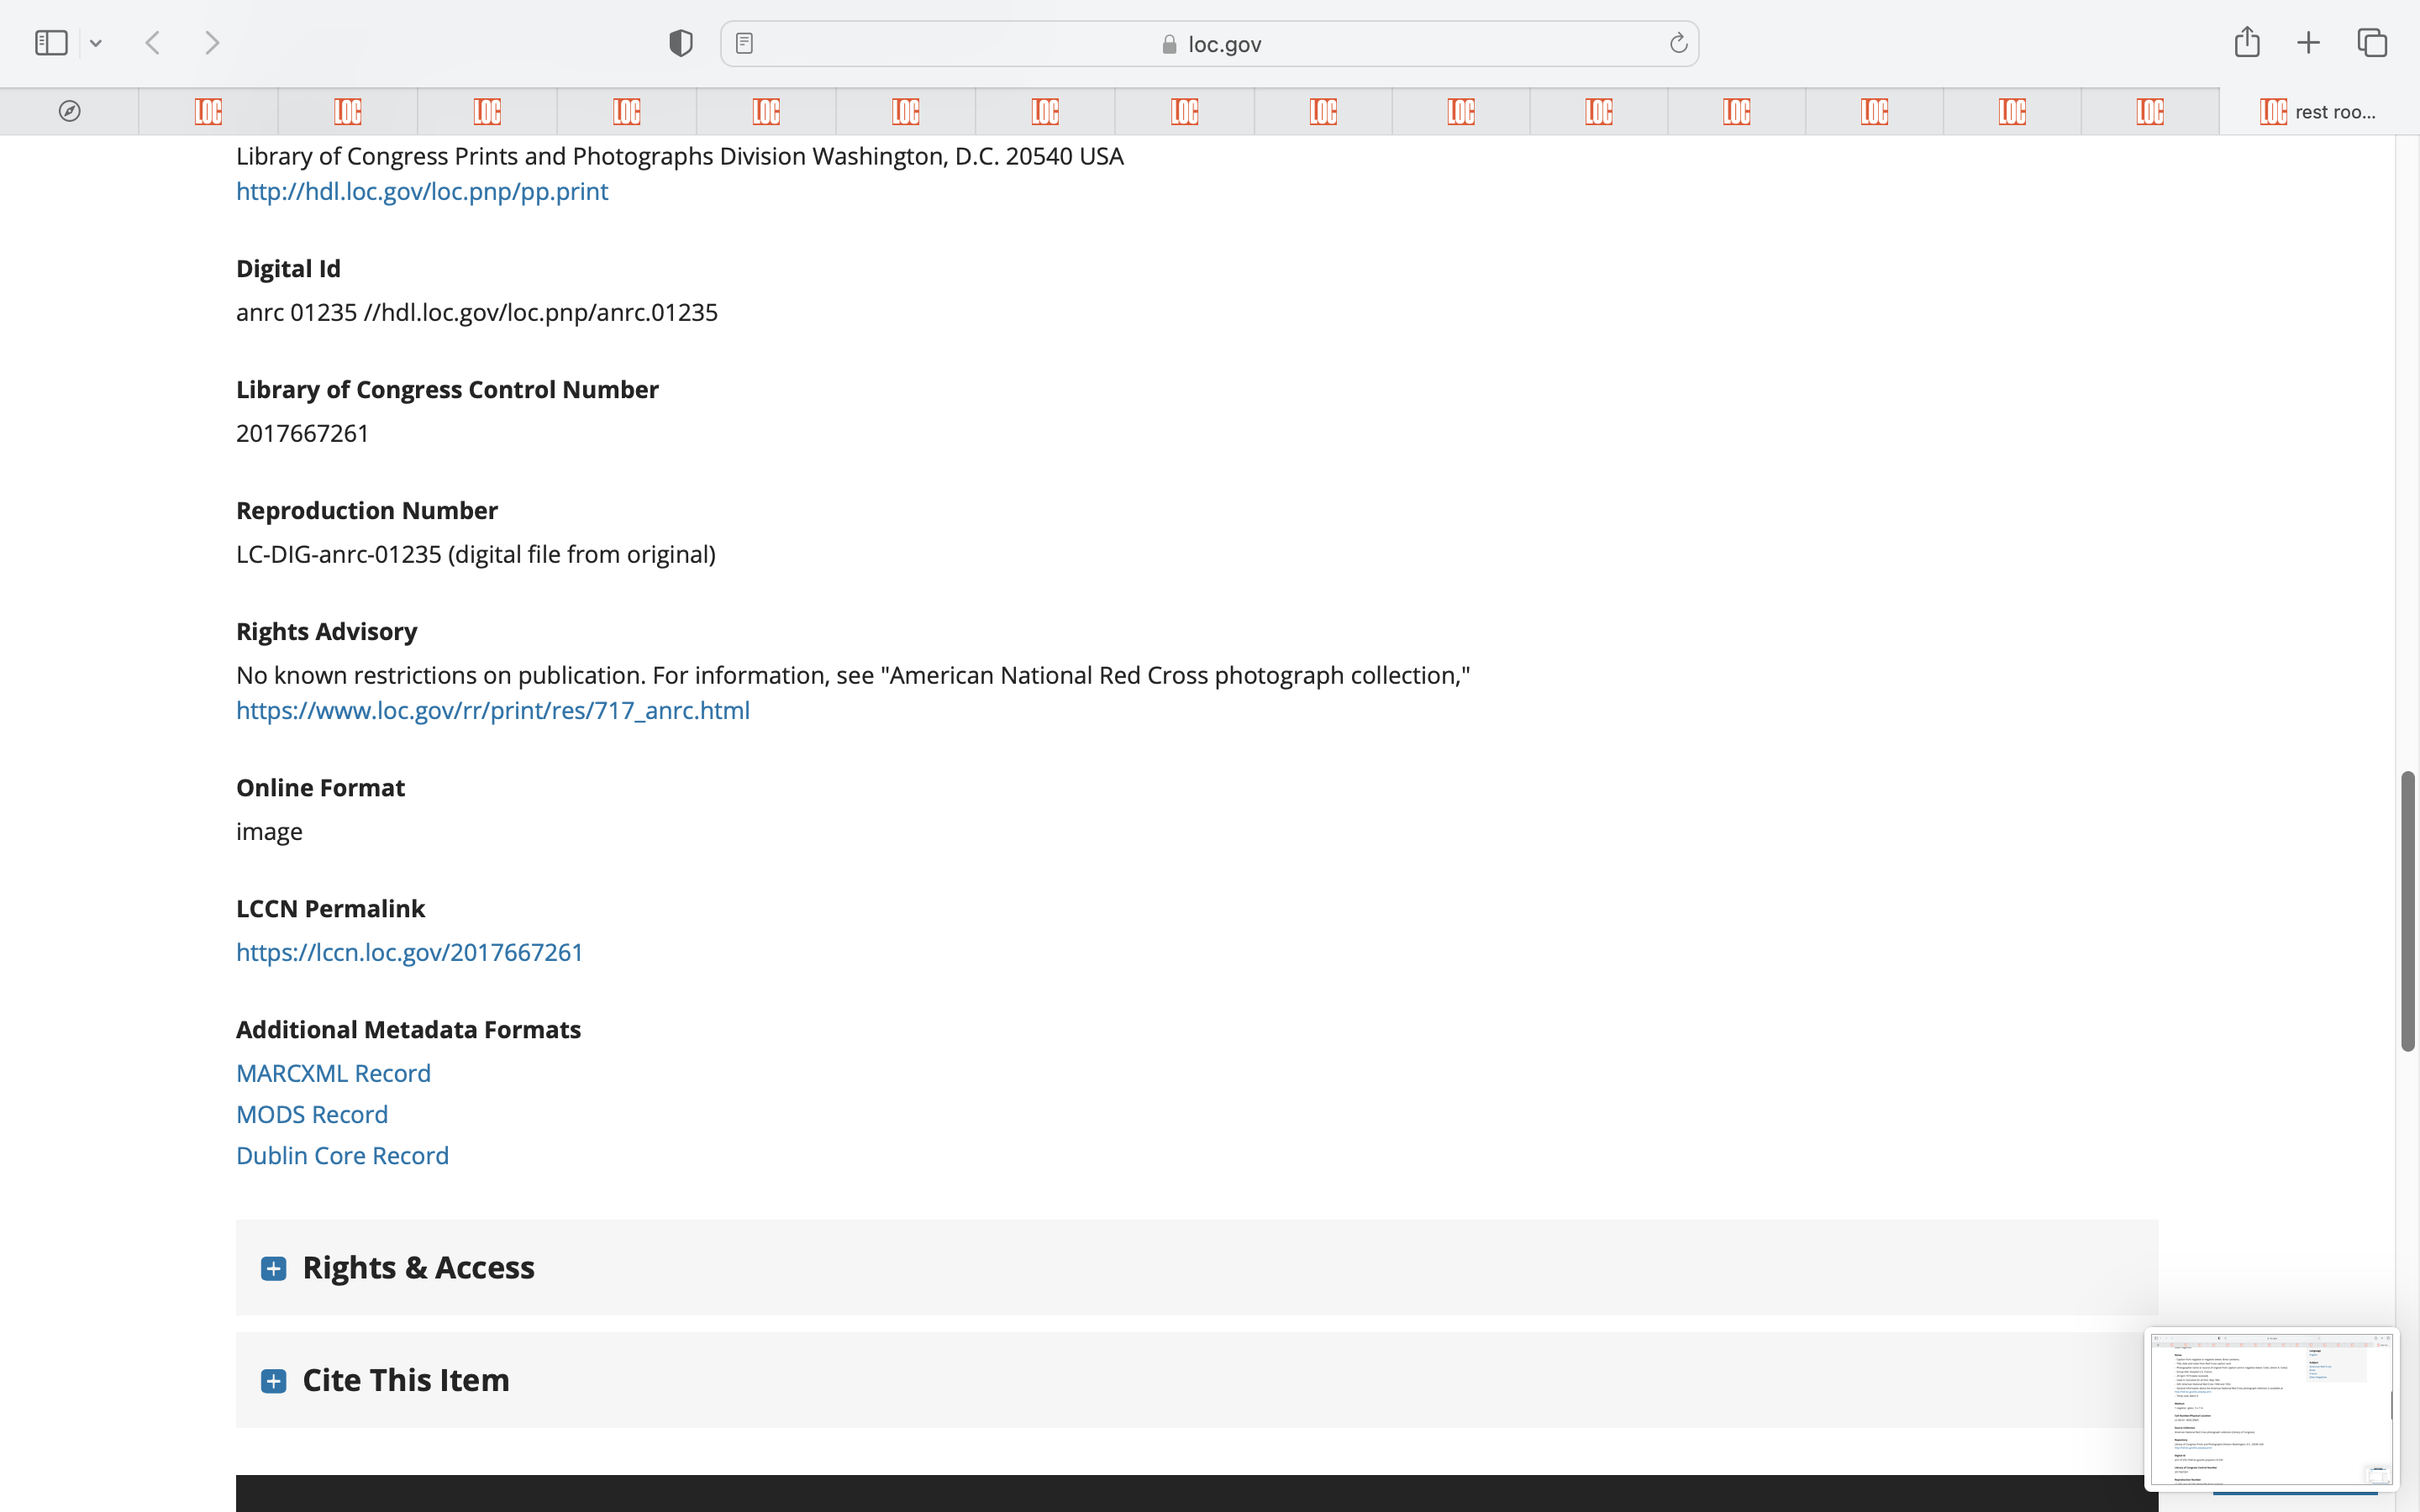The width and height of the screenshot is (2420, 1512).
Task: Click the Safari sidebar toggle icon
Action: [51, 43]
